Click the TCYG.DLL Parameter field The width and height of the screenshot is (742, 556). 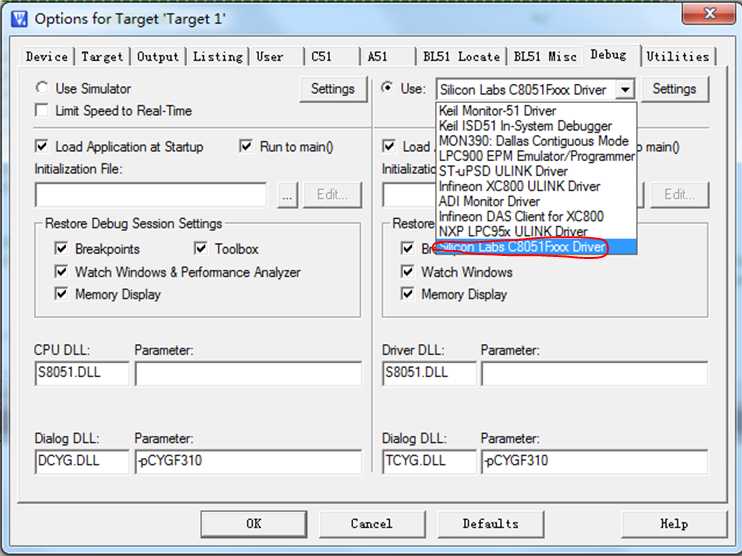coord(595,461)
